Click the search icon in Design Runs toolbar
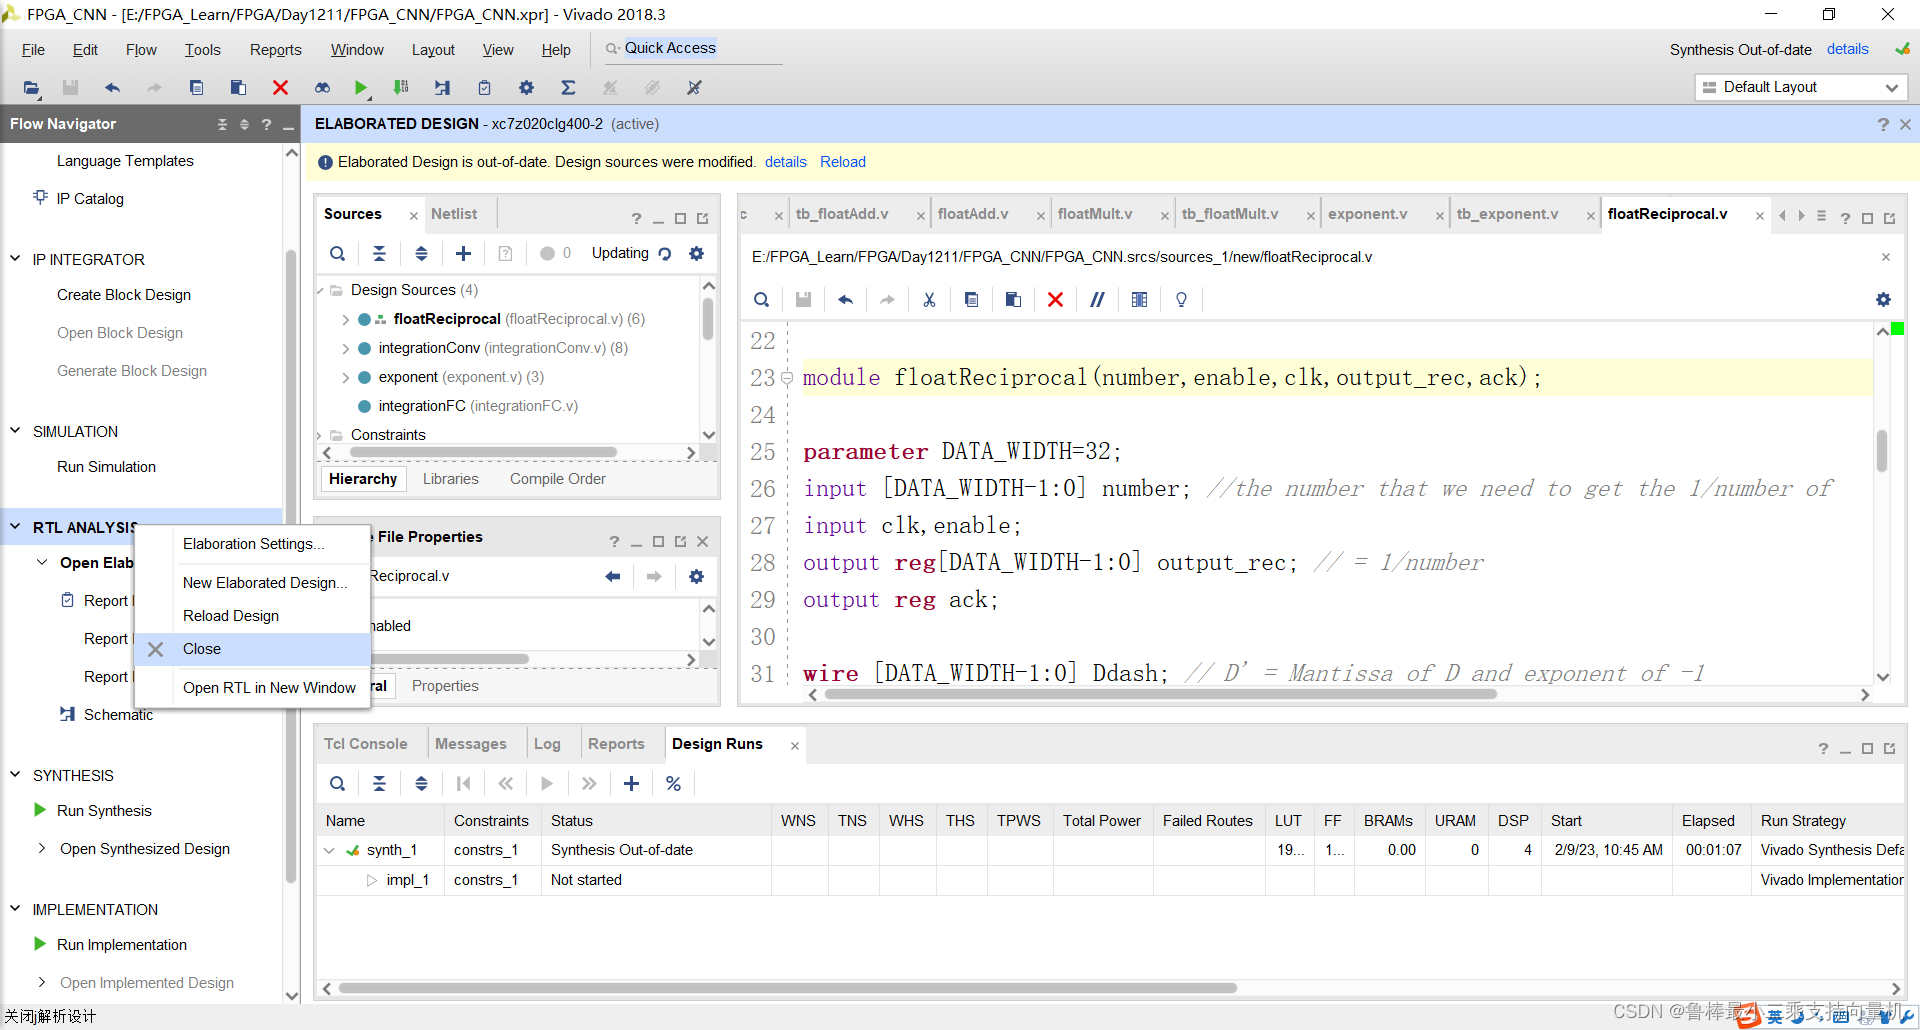1920x1030 pixels. pos(338,784)
